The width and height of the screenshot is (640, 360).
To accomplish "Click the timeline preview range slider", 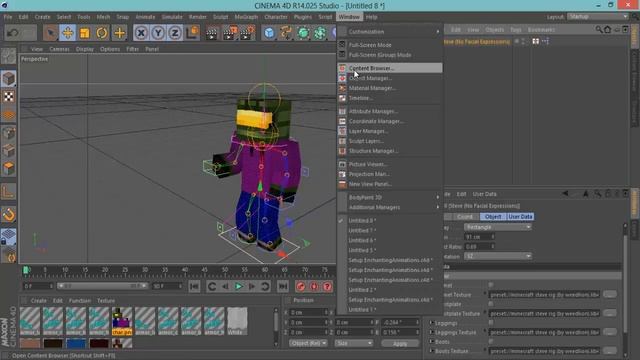I will (x=102, y=286).
